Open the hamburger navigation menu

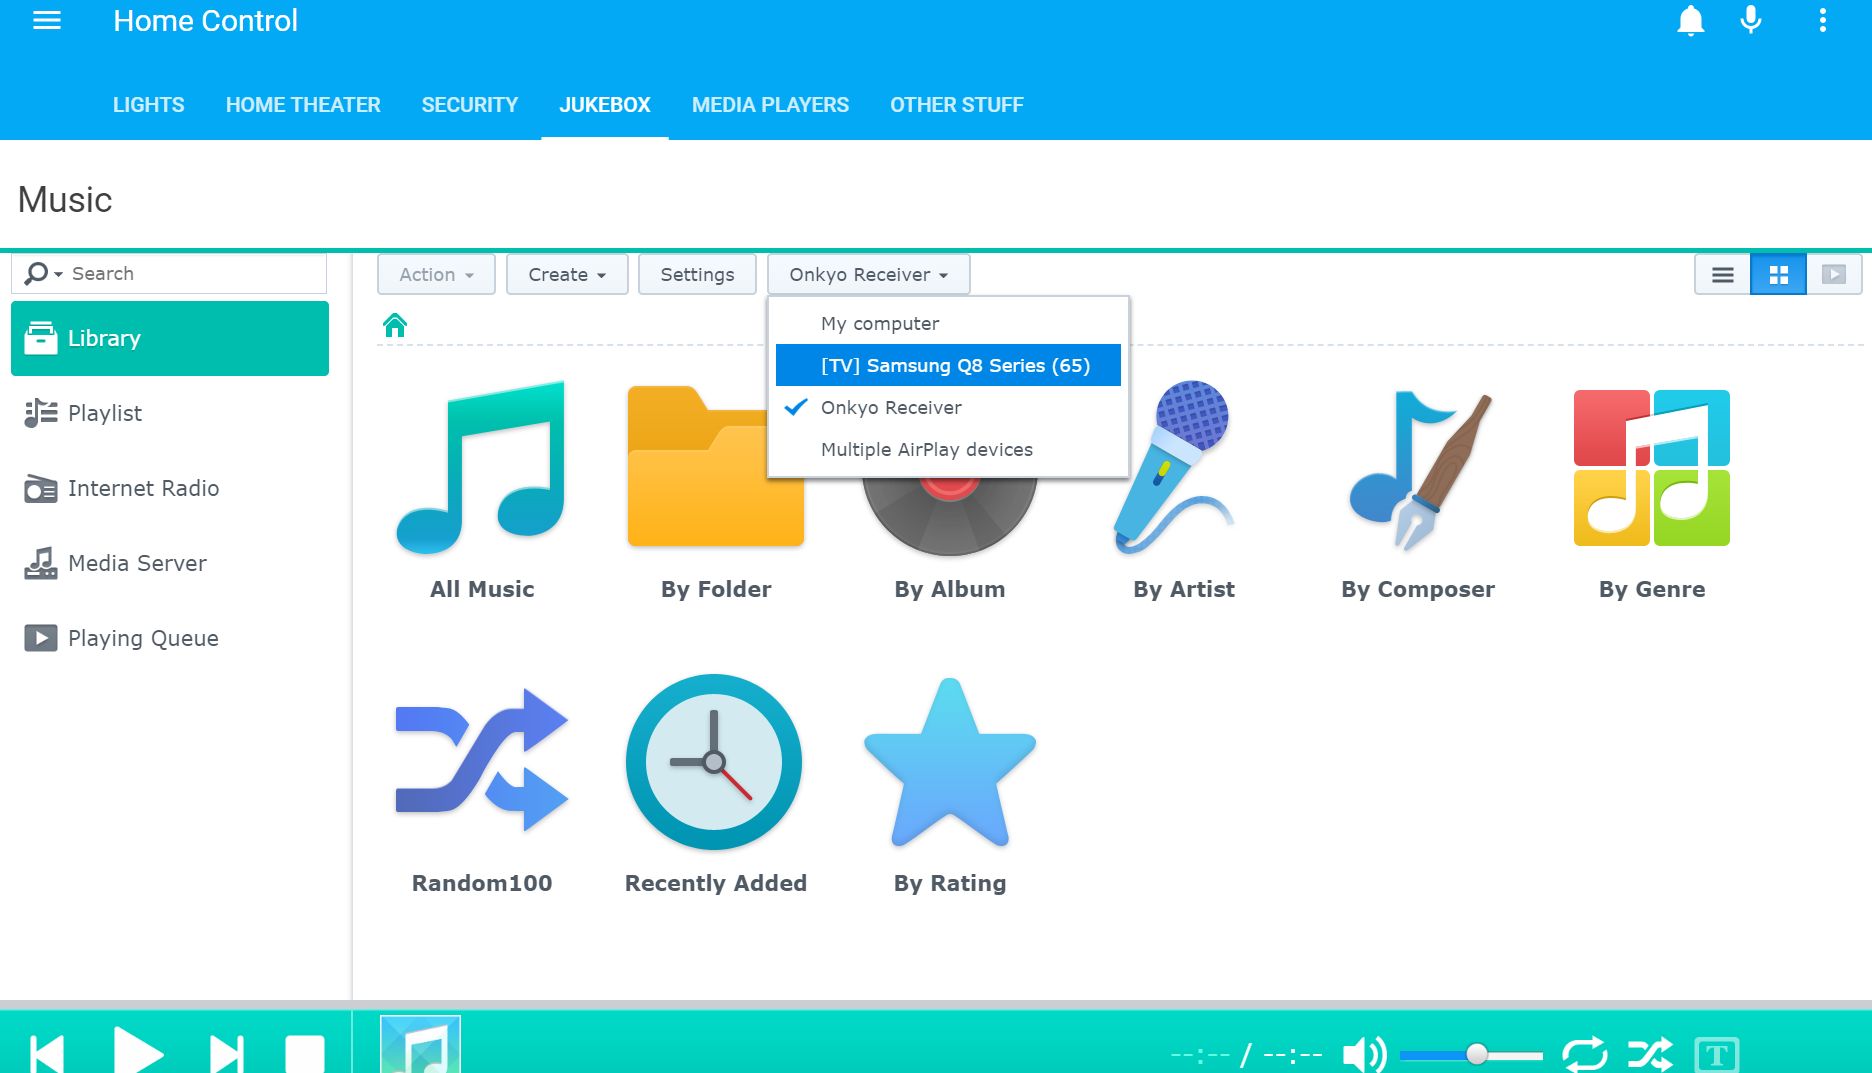[x=47, y=21]
